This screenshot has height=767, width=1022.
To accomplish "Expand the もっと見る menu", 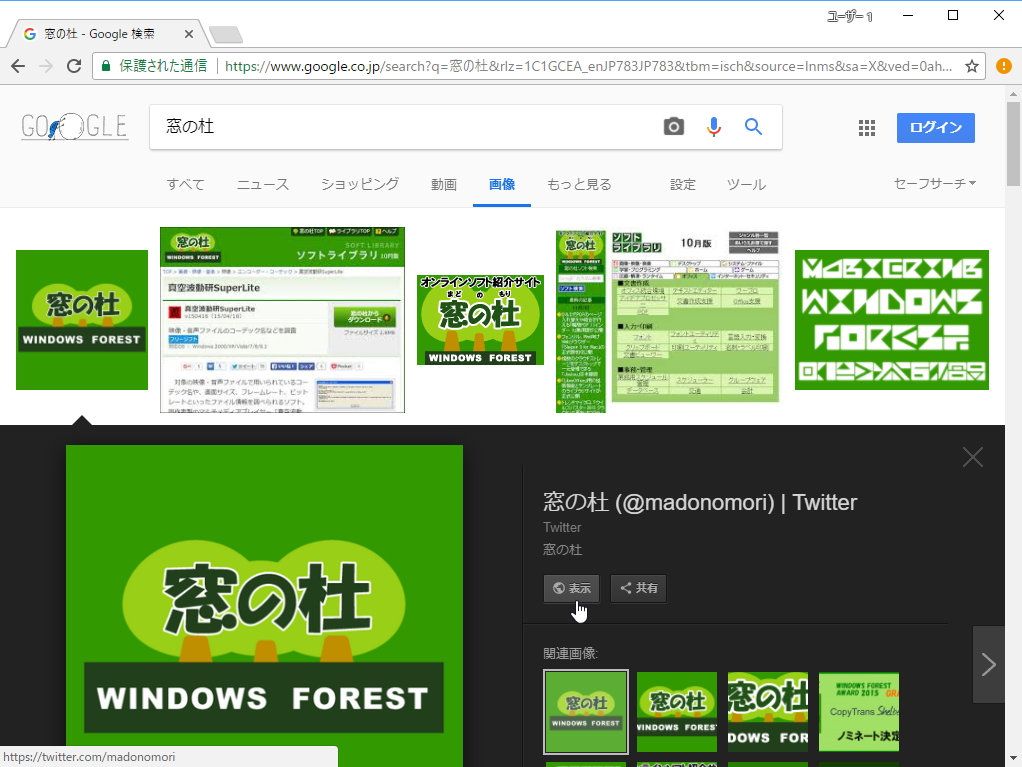I will [x=579, y=184].
